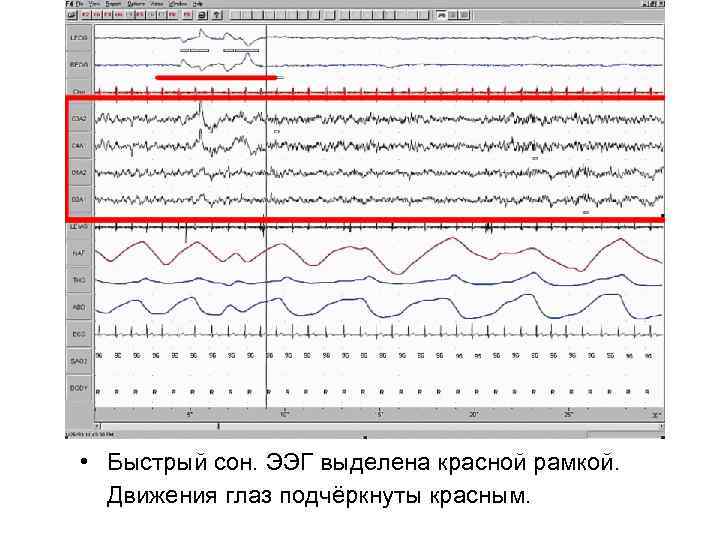Click the 25" mark on time ruler
The width and height of the screenshot is (720, 540).
(x=568, y=414)
